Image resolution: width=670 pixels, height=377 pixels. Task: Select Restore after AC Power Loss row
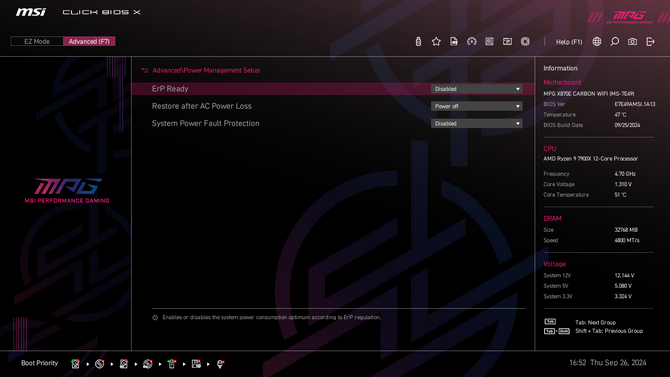[333, 106]
